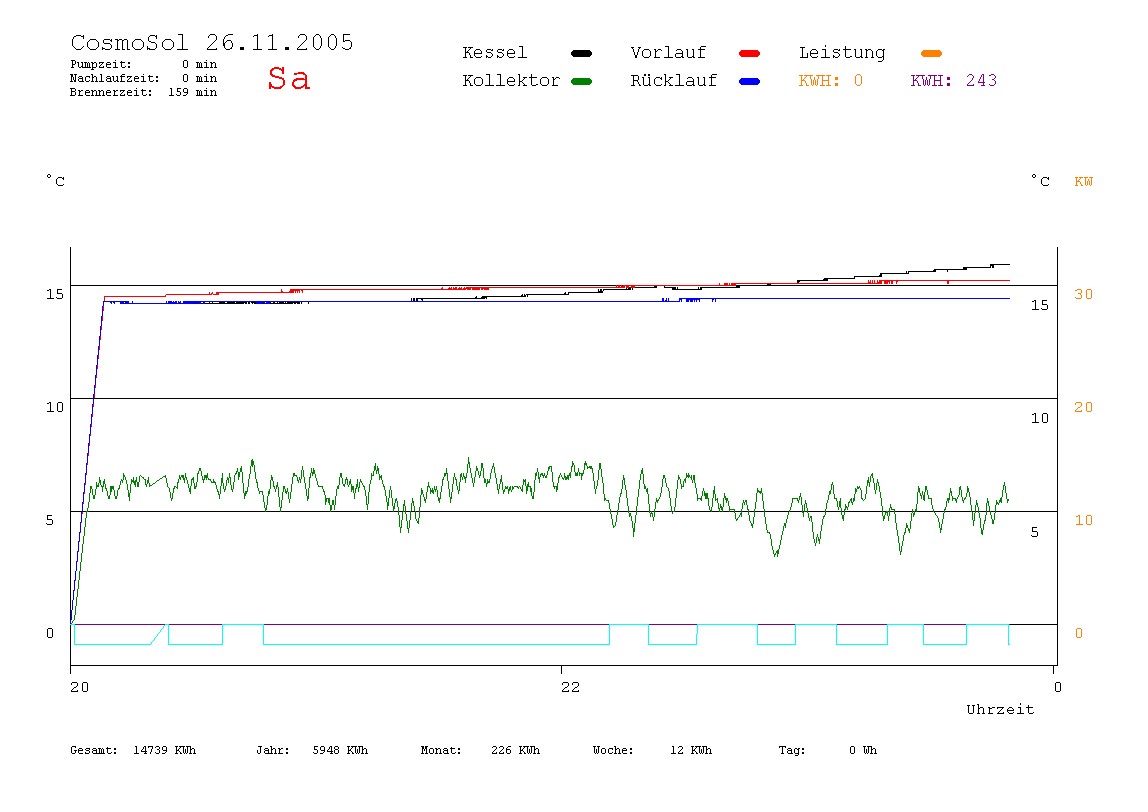Image resolution: width=1148 pixels, height=812 pixels.
Task: Click the time axis "0" midnight label
Action: pos(1057,687)
